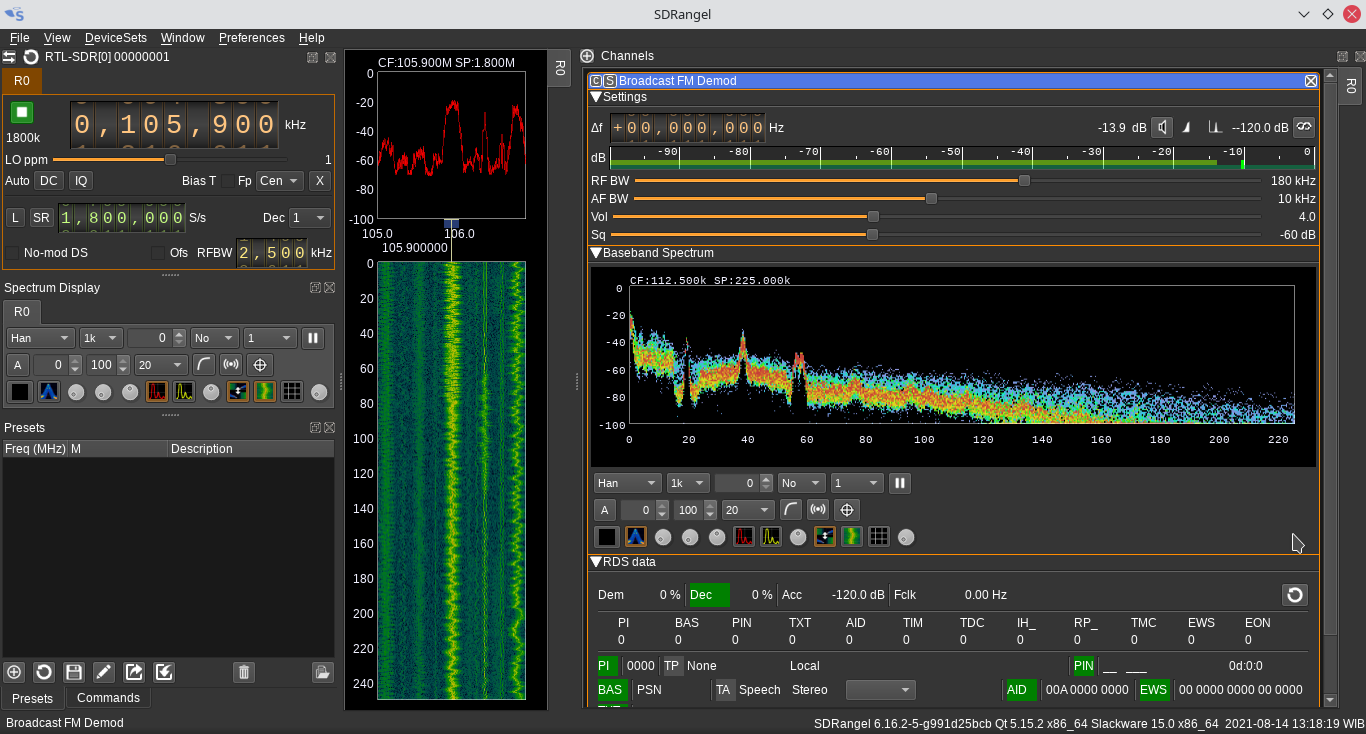Click the IQ auto correction button
This screenshot has height=734, width=1366.
(81, 181)
